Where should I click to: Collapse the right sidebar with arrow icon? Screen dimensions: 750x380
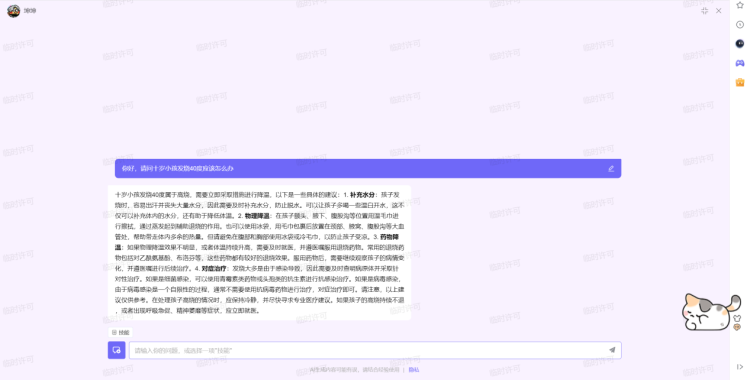click(x=740, y=367)
